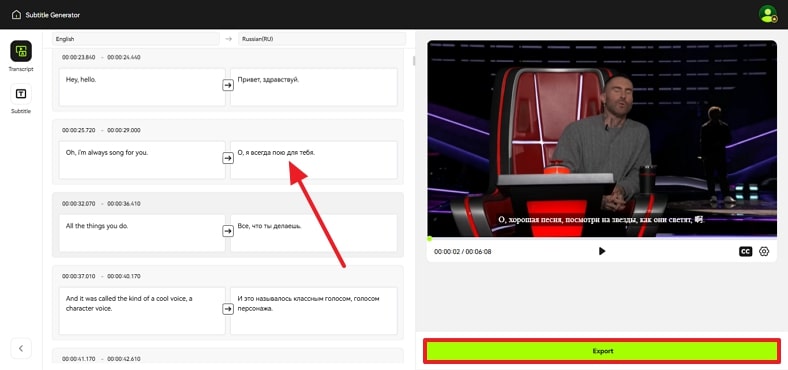The image size is (788, 370).
Task: Select the start timestamp 00:00:32.070
Action: pos(78,204)
